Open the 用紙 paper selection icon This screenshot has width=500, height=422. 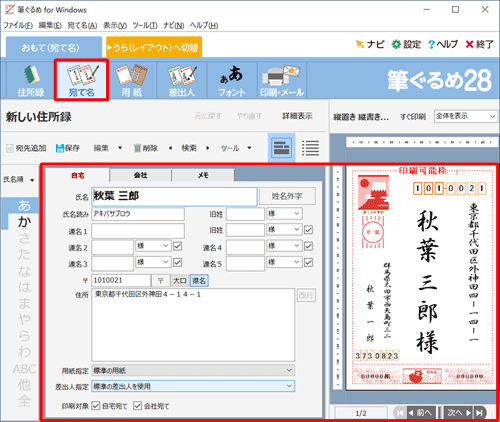coord(131,81)
